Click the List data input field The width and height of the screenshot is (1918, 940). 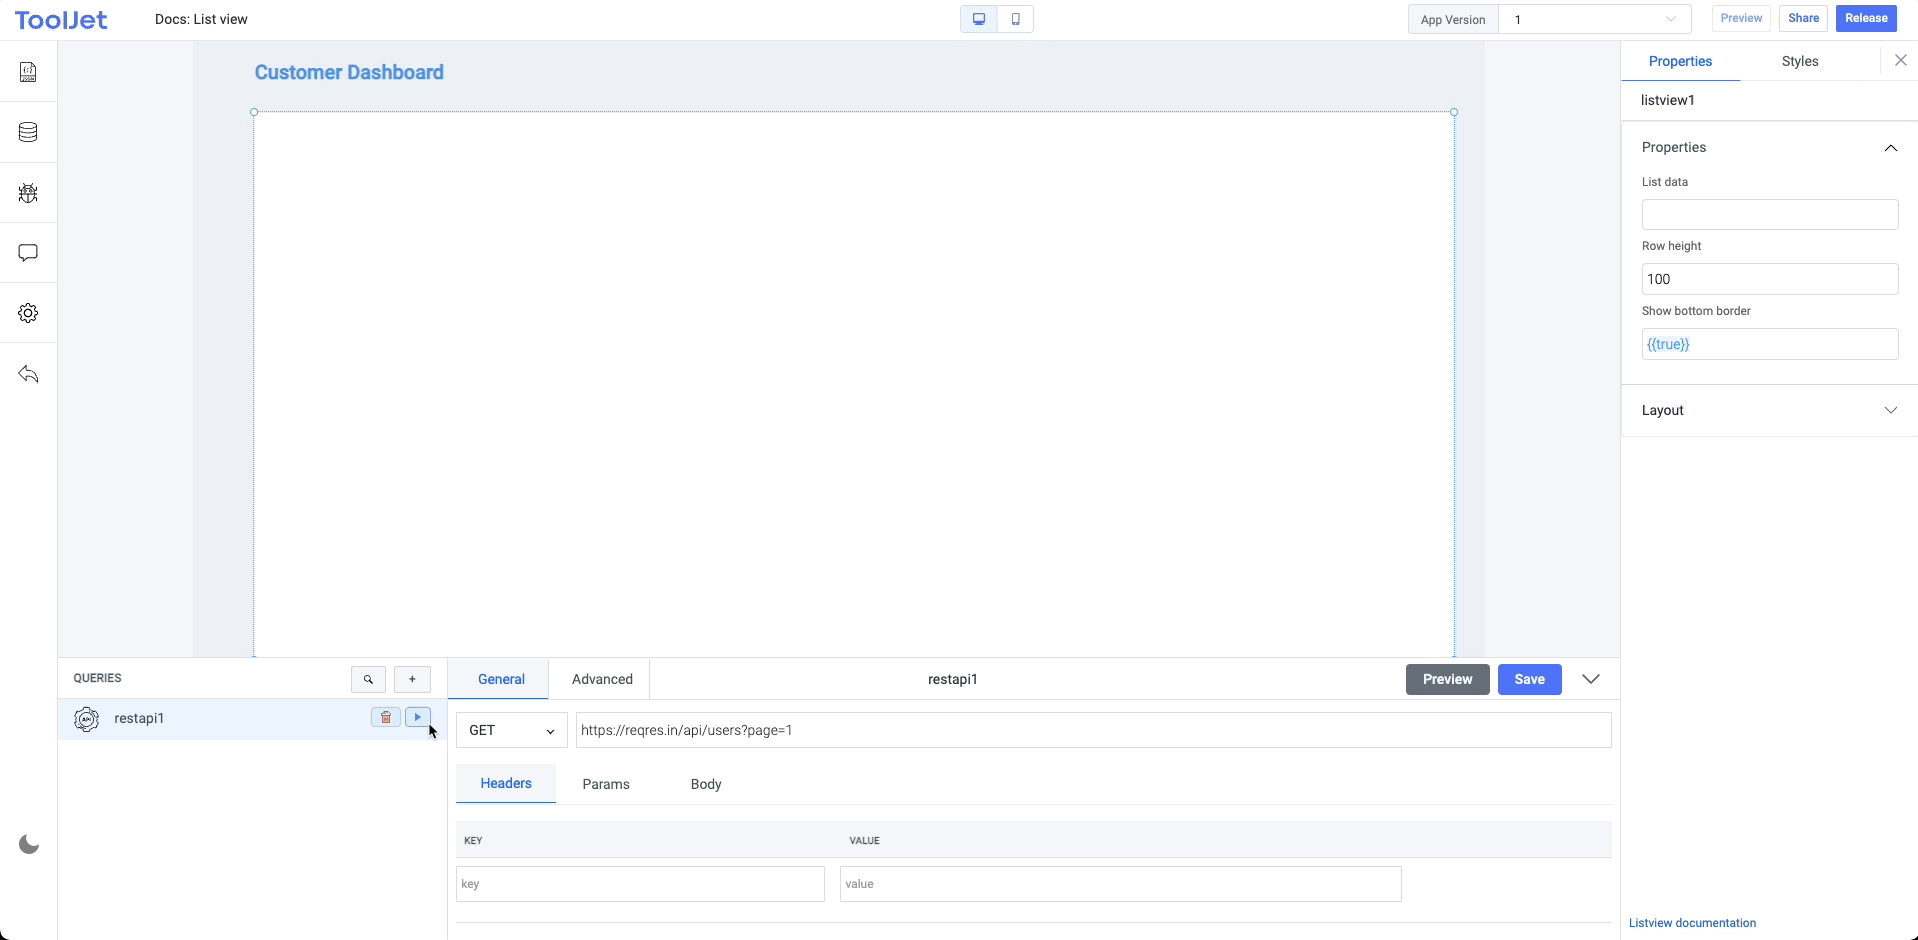[x=1769, y=214]
